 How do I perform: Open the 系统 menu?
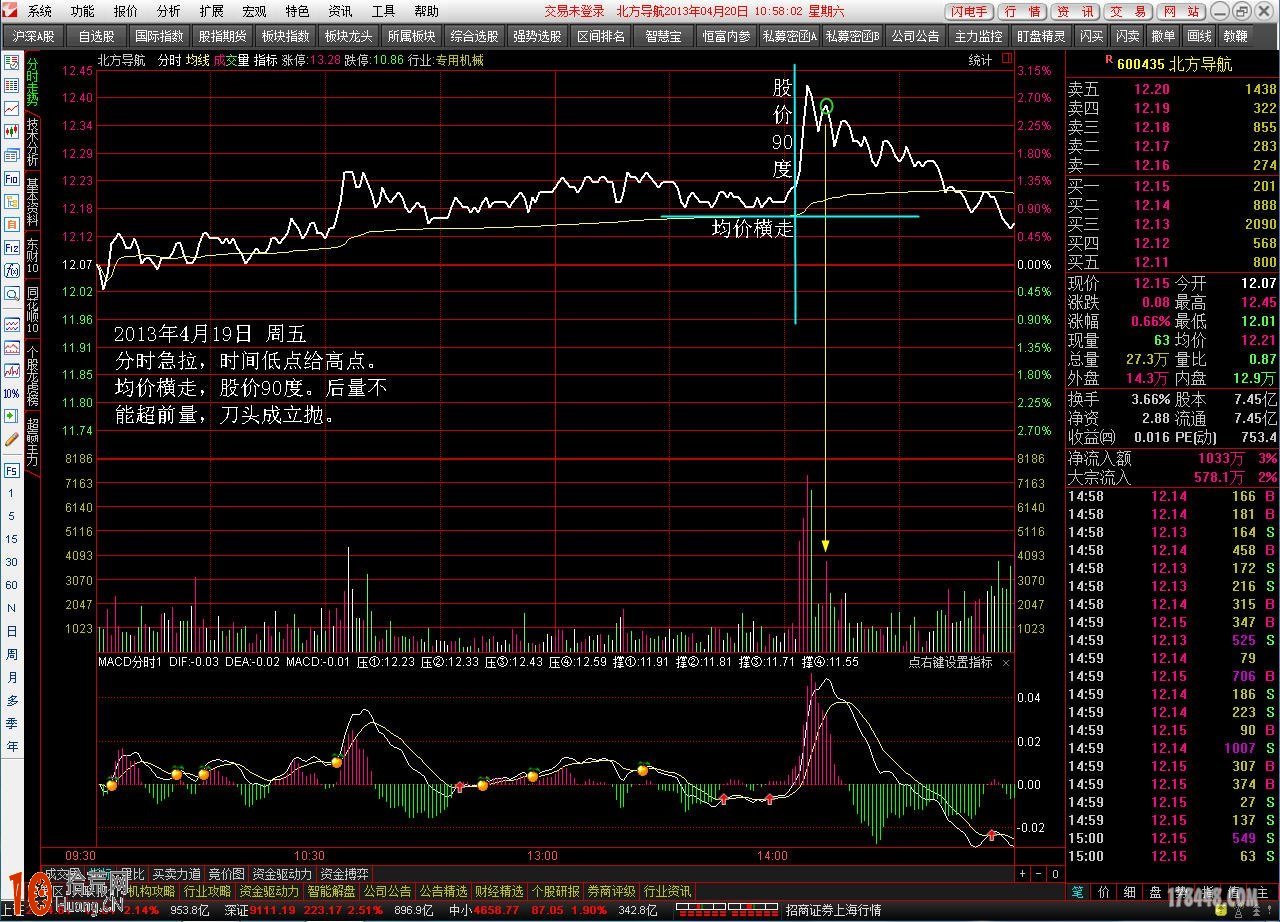click(40, 11)
